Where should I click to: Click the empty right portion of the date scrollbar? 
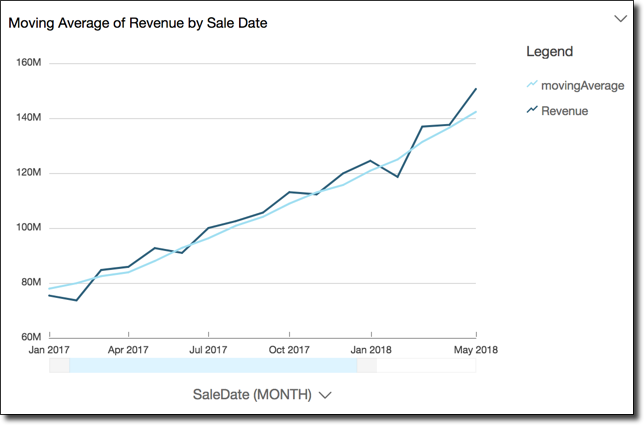tap(425, 366)
